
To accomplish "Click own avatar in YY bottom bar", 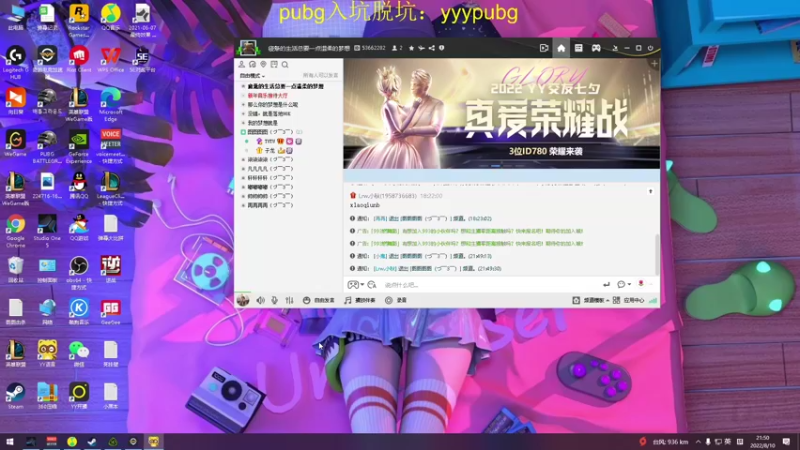I will 243,300.
